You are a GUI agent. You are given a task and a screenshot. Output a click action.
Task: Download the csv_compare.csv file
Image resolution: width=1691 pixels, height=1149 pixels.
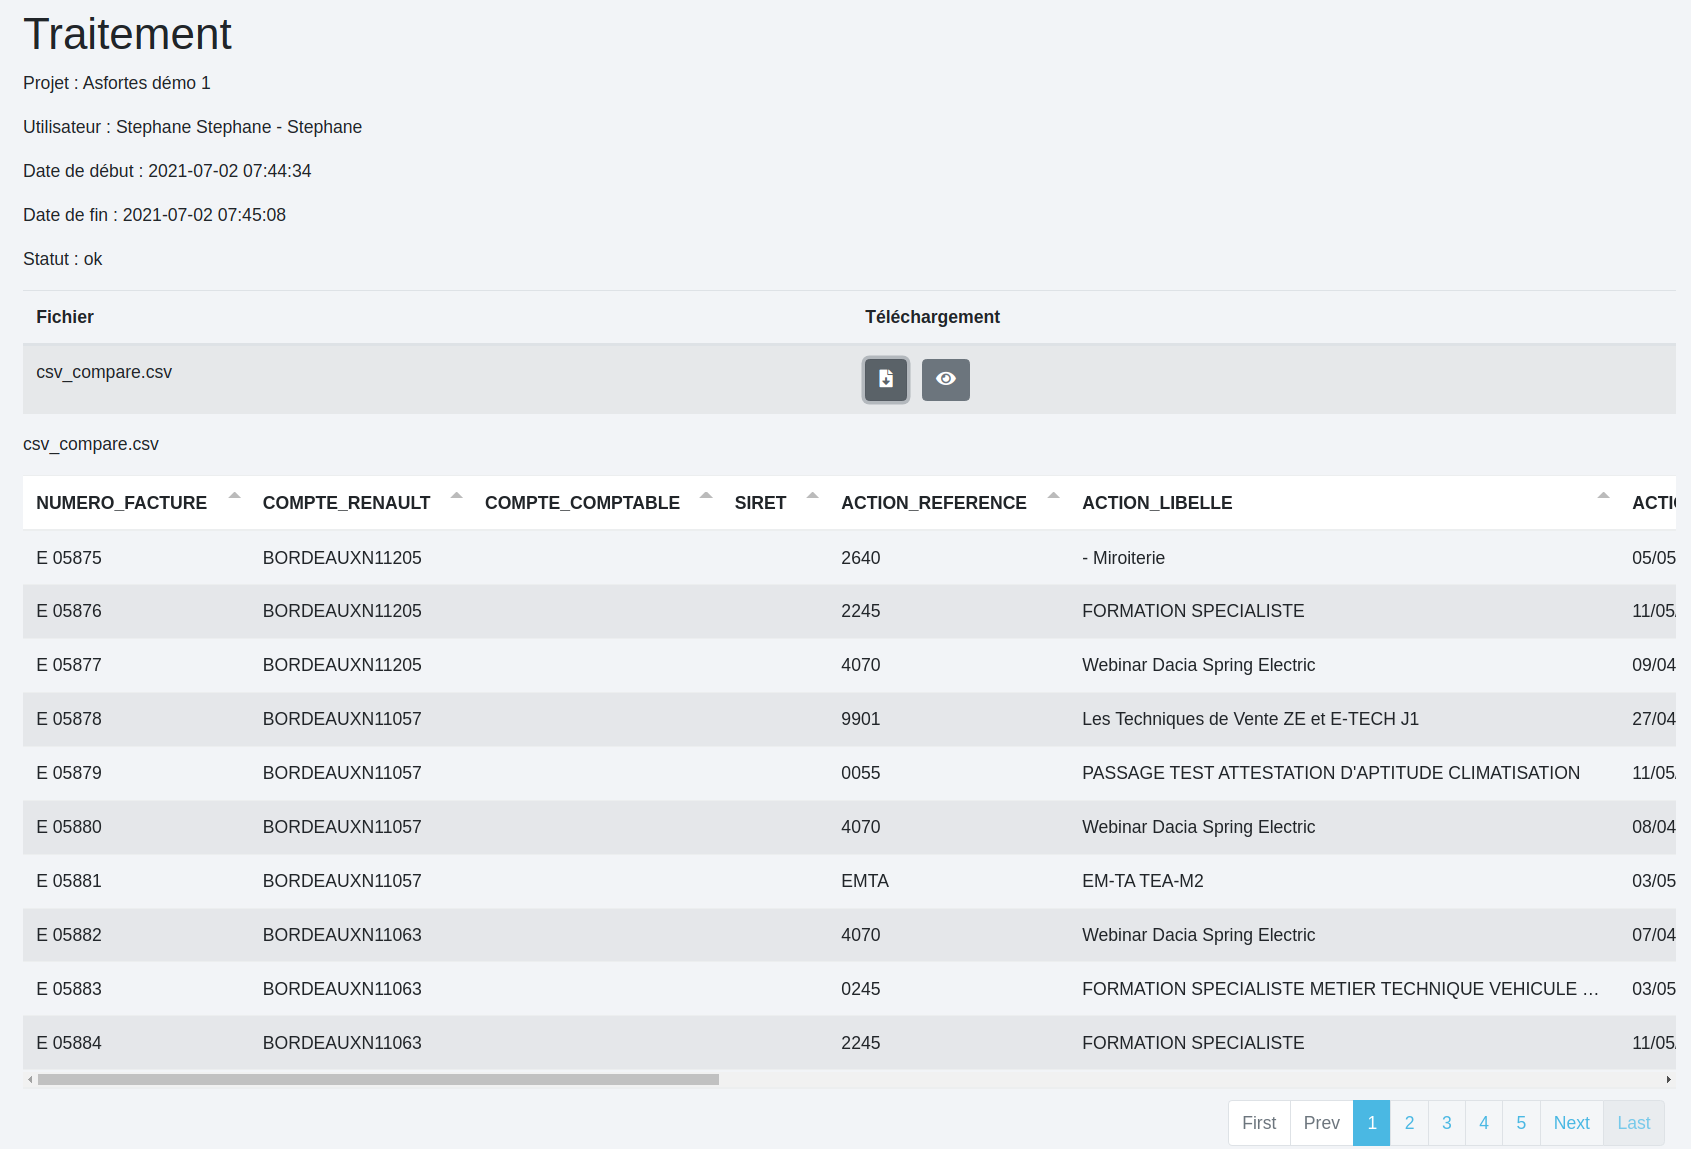(885, 380)
